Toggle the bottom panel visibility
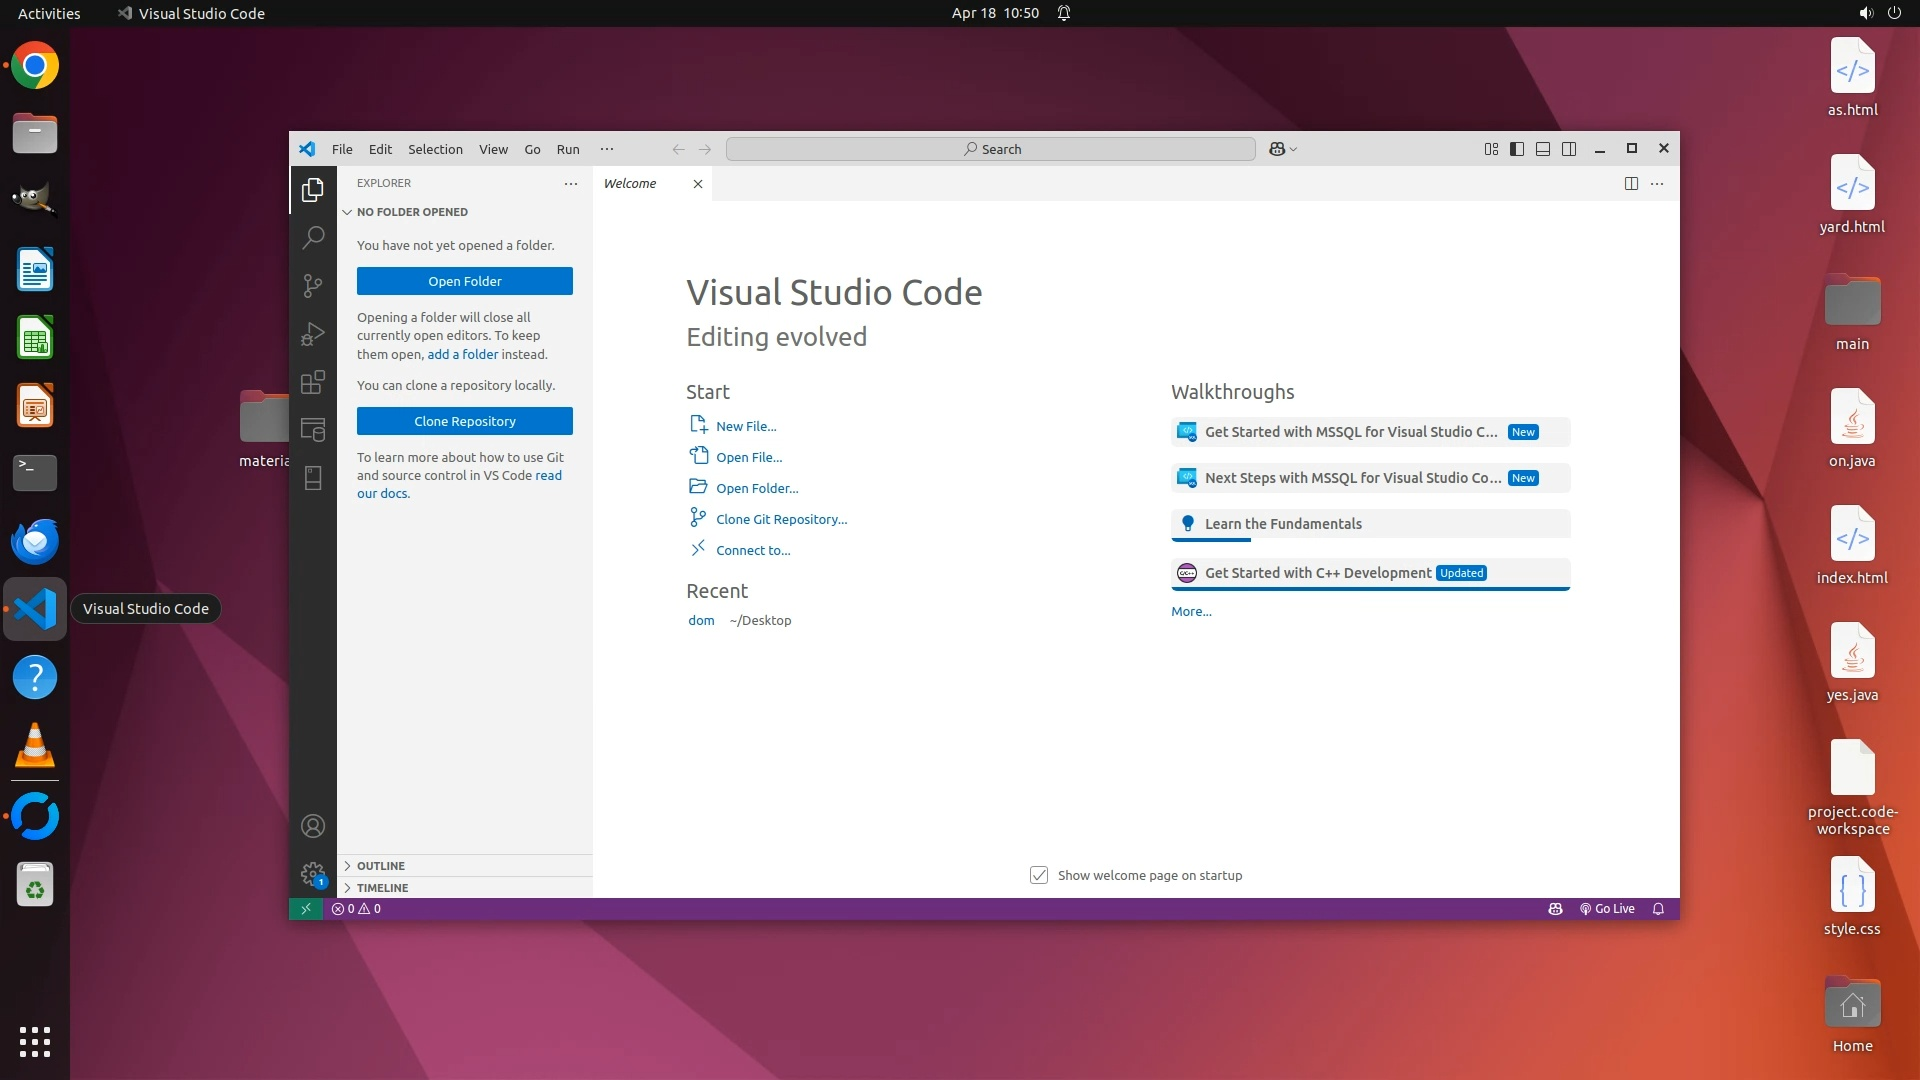 [1543, 149]
